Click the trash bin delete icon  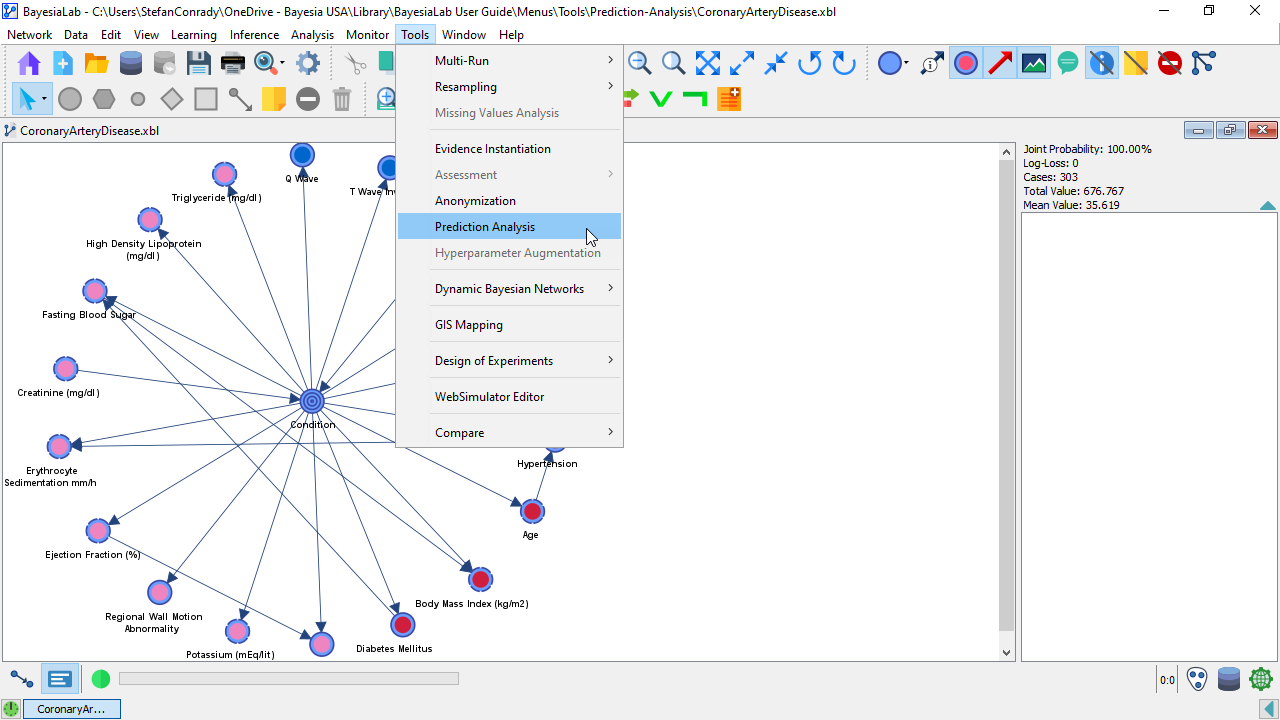342,99
